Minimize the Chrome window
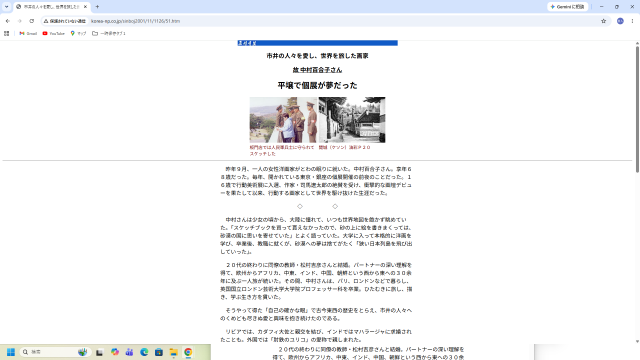640x360 pixels. (x=602, y=7)
